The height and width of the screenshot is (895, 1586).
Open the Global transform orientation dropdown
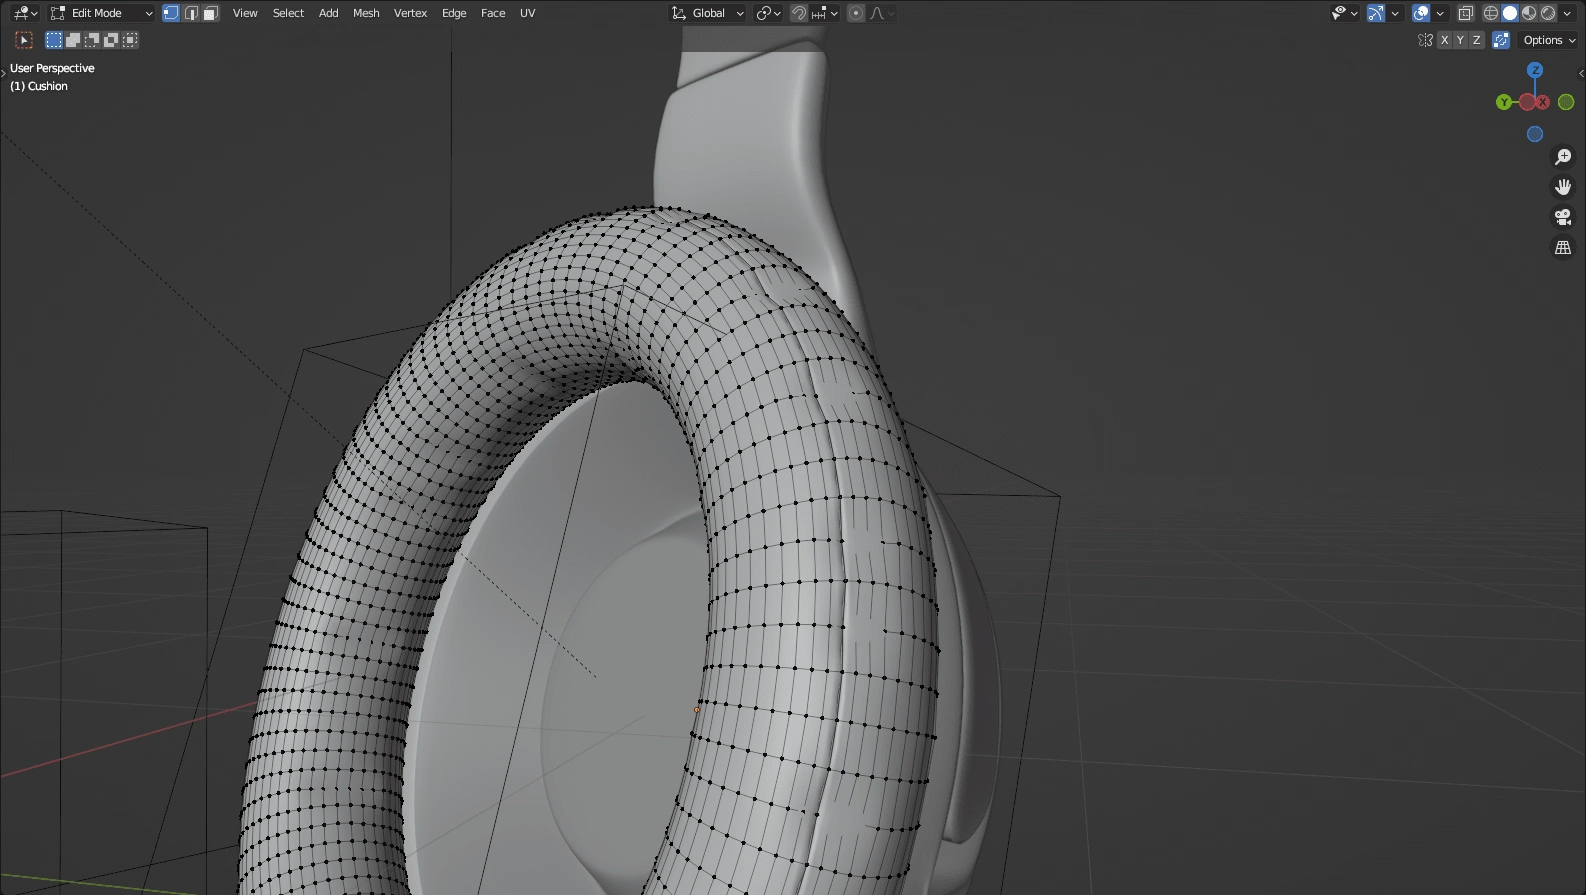point(708,13)
